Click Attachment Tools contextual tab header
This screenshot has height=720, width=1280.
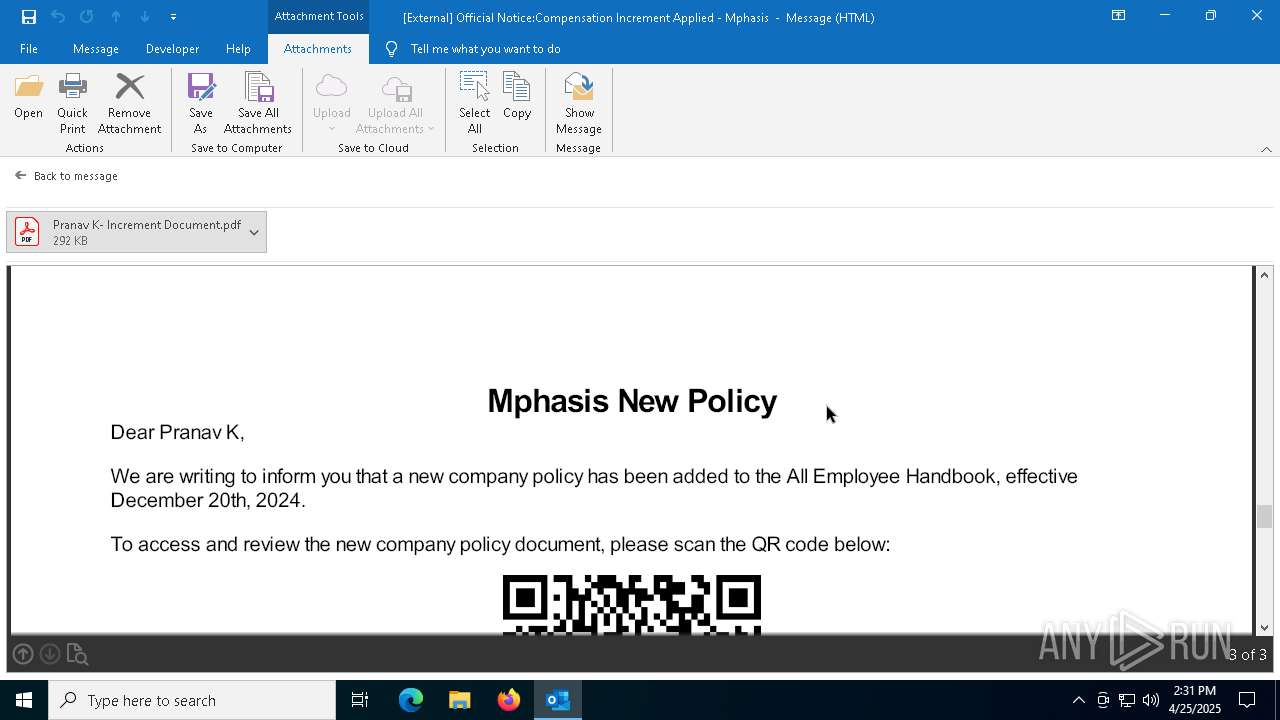(319, 16)
